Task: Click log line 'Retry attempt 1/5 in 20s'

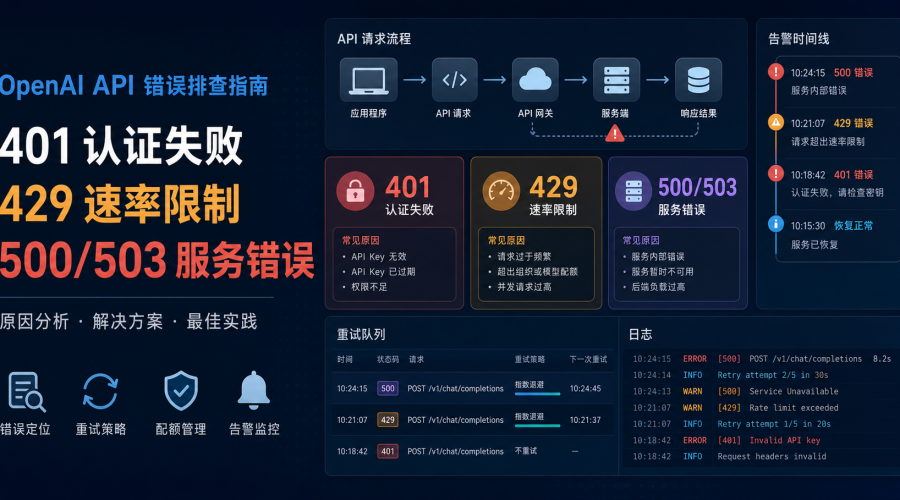Action: coord(774,424)
